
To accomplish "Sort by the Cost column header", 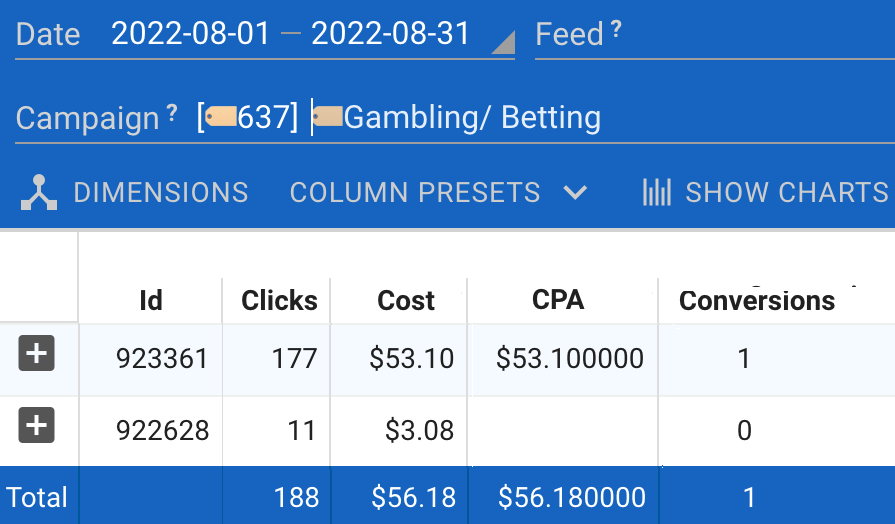I will click(x=406, y=300).
